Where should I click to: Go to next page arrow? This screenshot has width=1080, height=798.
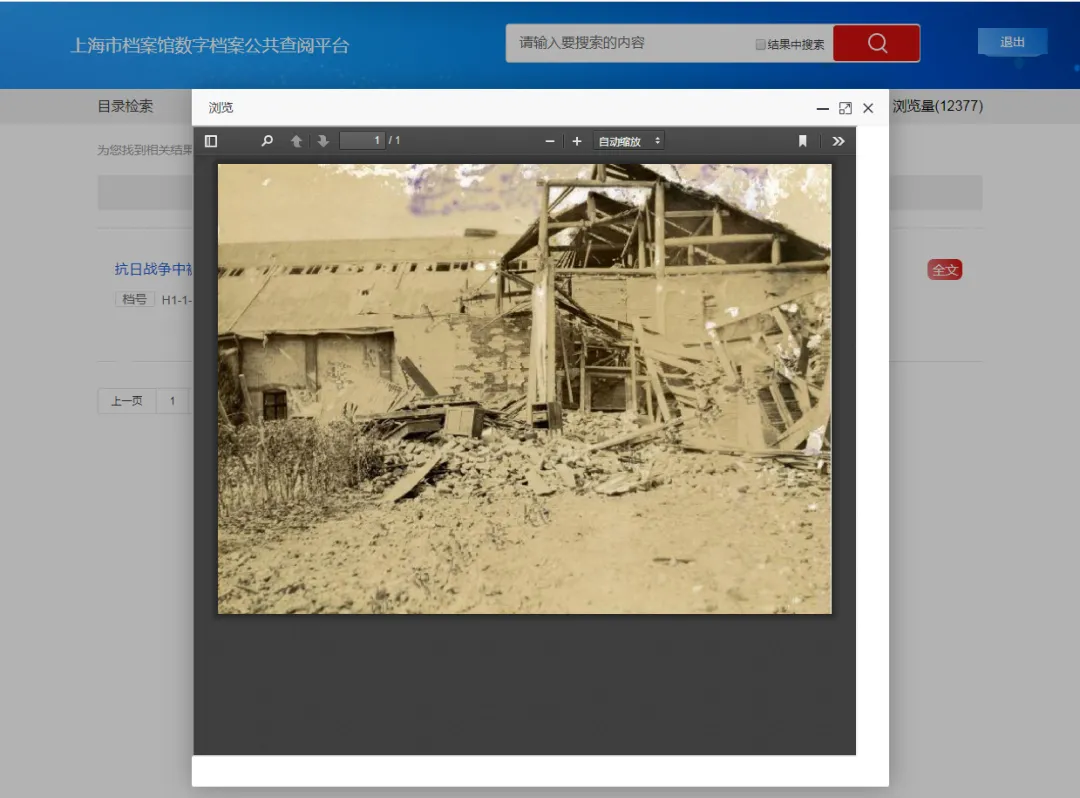coord(323,141)
